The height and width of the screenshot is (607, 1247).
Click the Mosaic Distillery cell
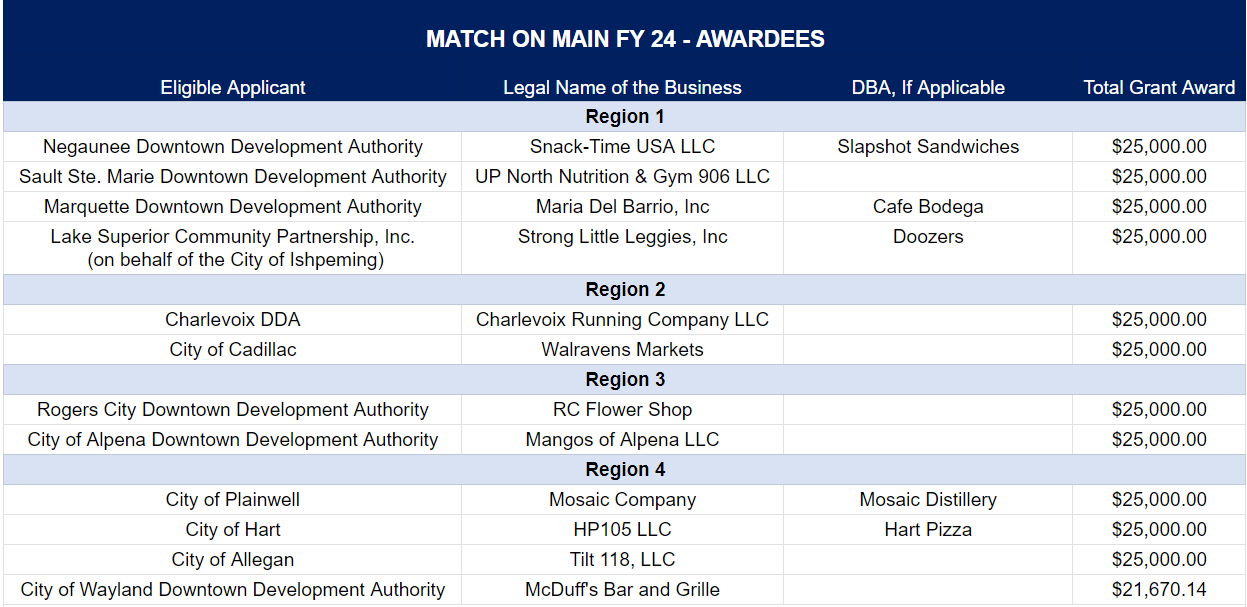[x=928, y=500]
